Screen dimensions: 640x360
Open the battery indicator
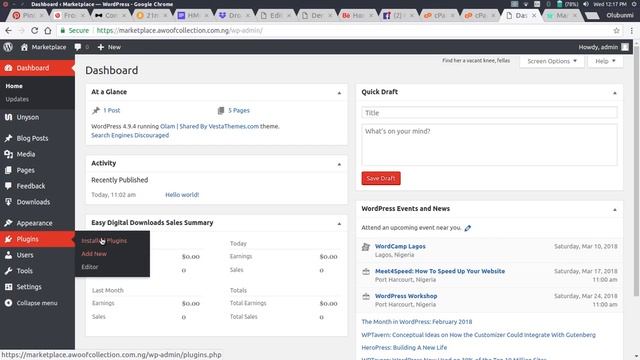point(560,4)
